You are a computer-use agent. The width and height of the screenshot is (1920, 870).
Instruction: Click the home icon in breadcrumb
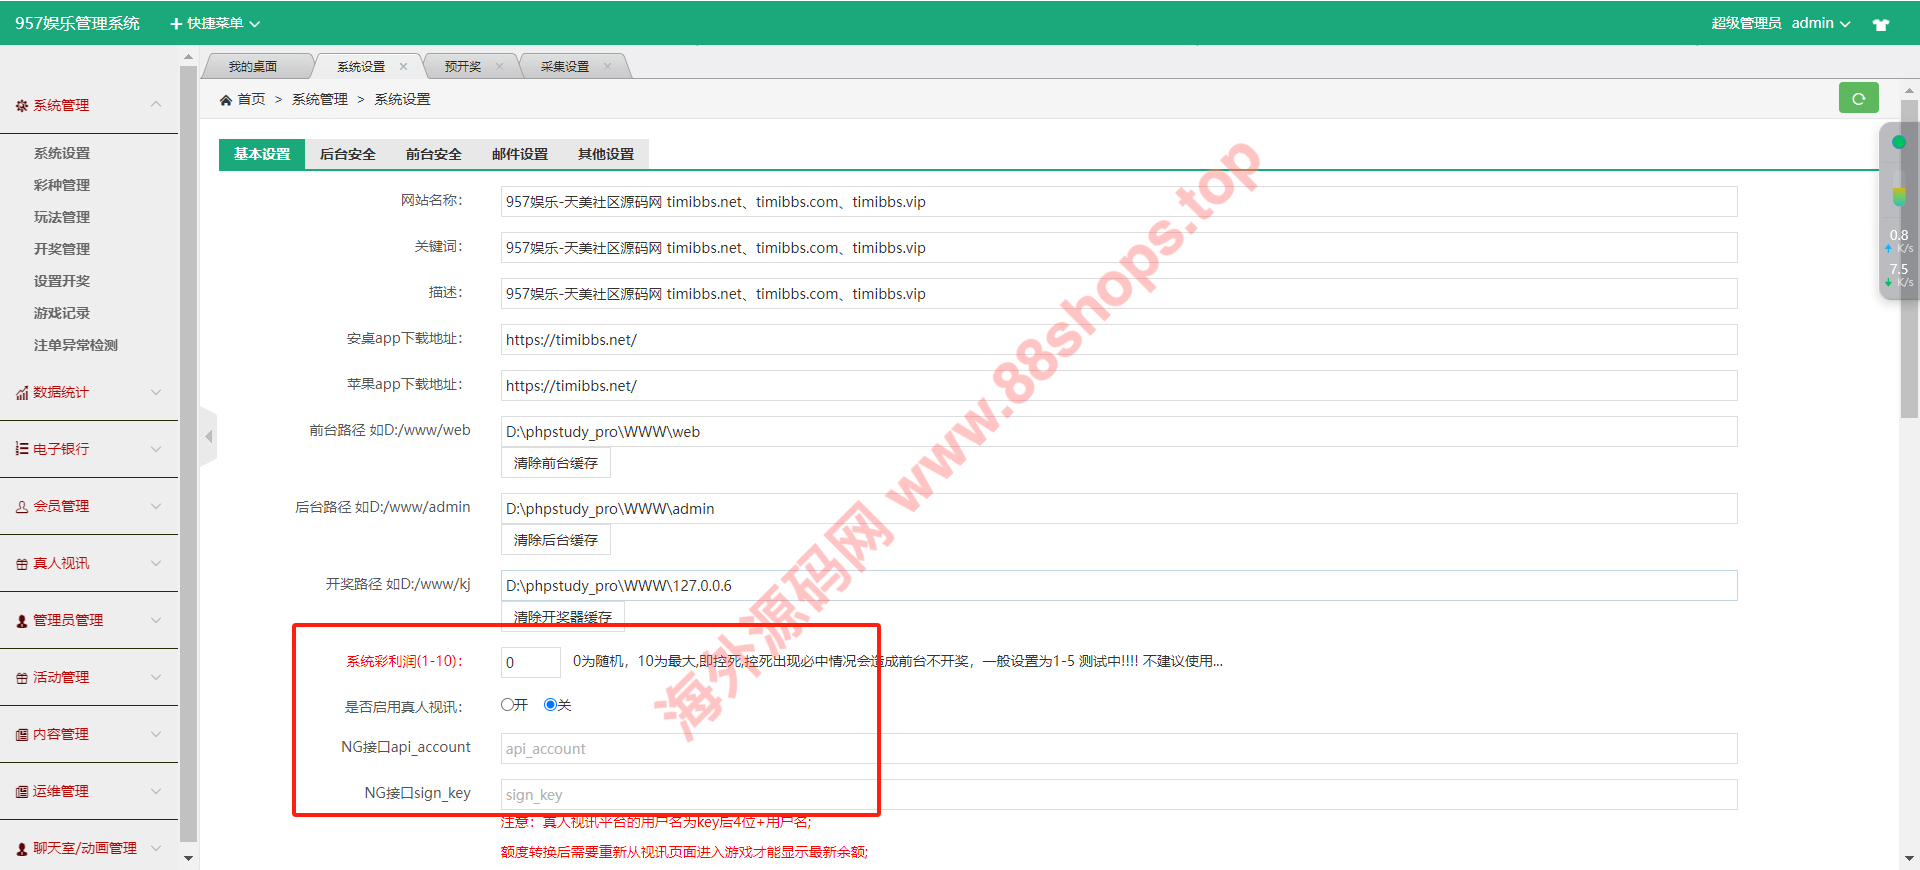[226, 100]
